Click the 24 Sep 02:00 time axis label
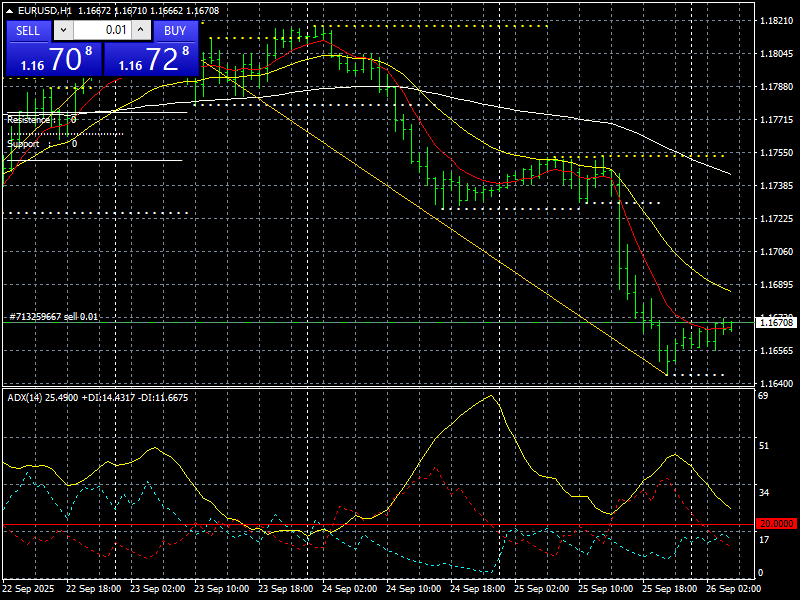The image size is (800, 600). point(349,589)
